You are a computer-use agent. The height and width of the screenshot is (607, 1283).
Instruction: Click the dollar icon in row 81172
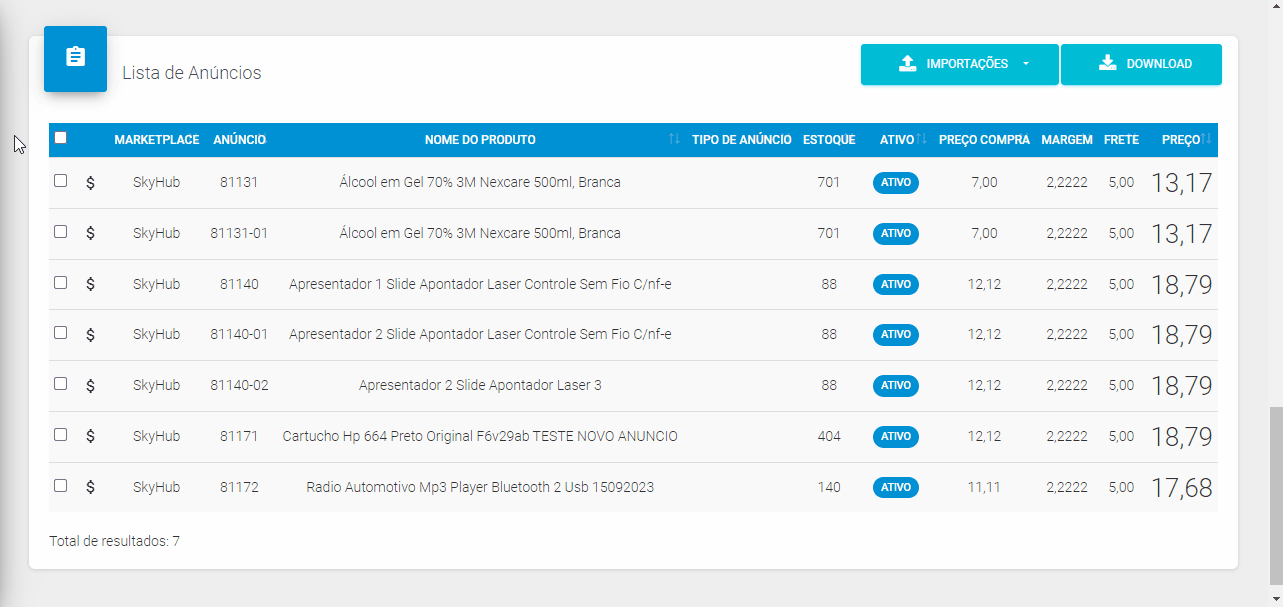click(90, 487)
